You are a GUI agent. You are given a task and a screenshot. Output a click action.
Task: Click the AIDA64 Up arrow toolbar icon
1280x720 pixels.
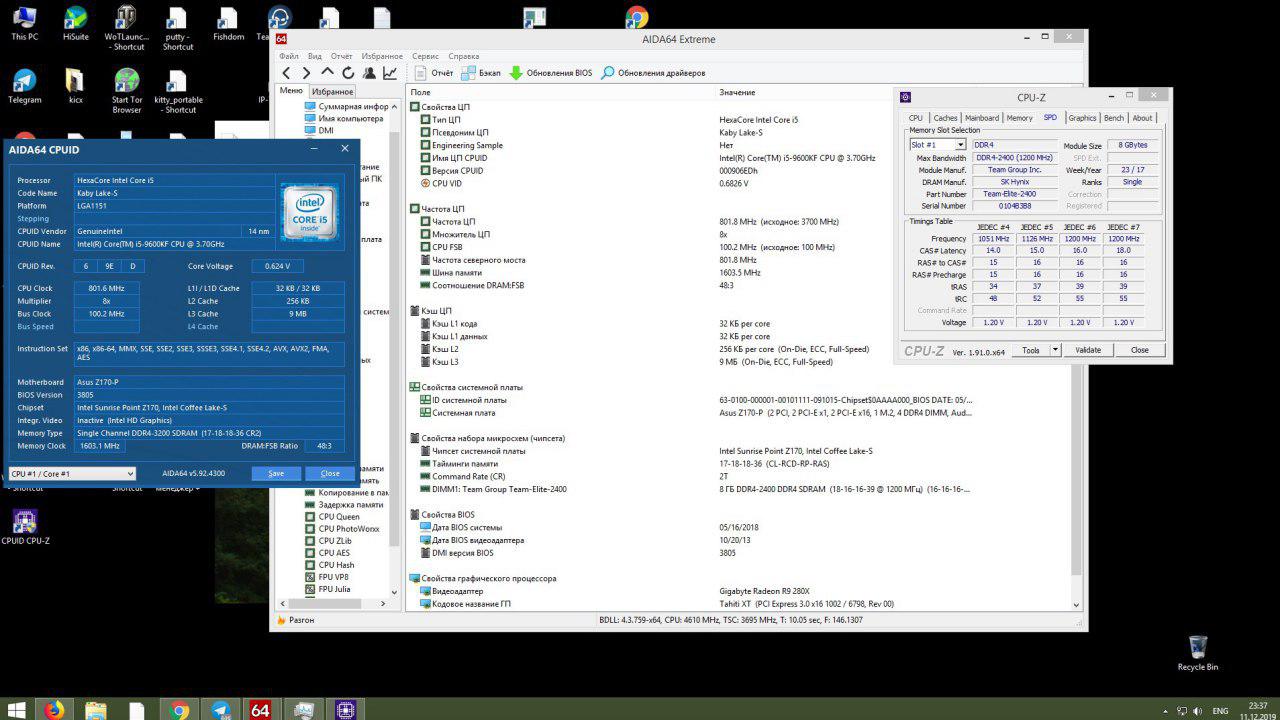click(x=327, y=73)
